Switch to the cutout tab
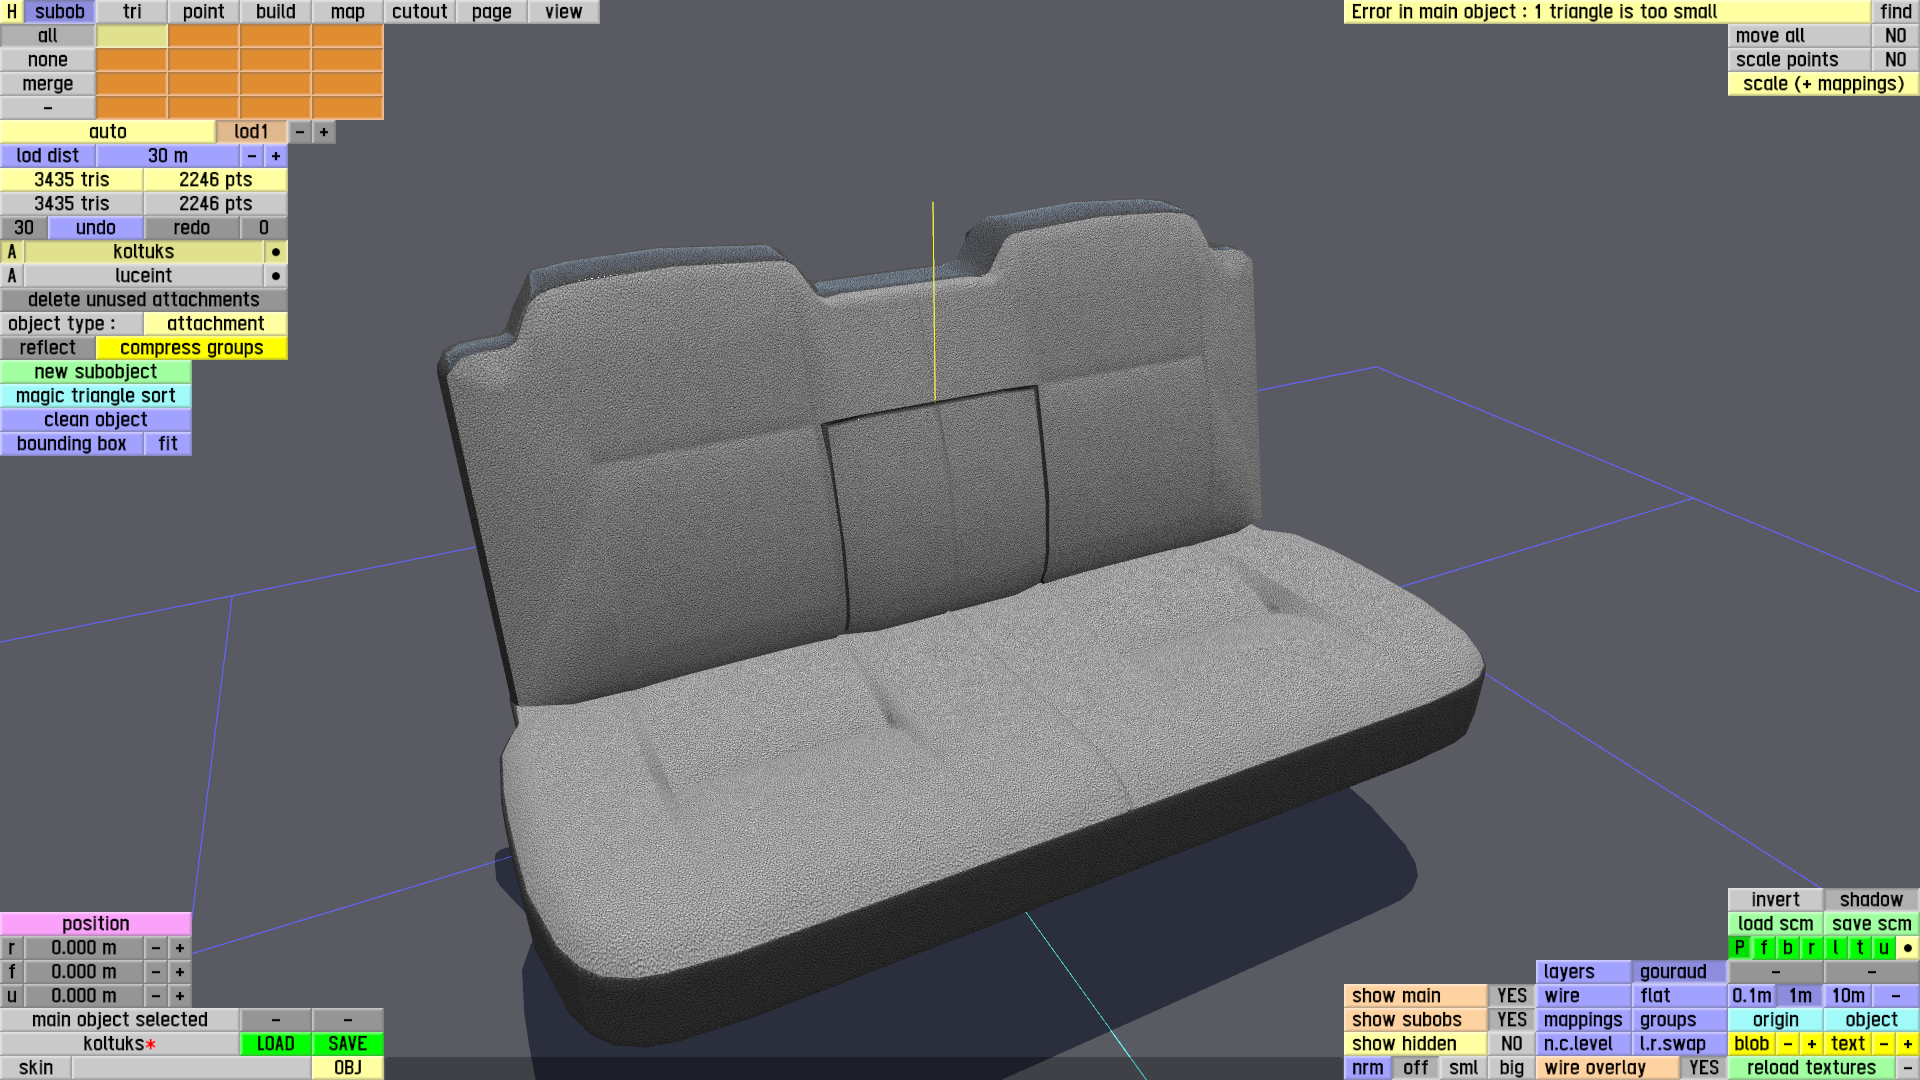Screen dimensions: 1920x1080 coord(419,12)
